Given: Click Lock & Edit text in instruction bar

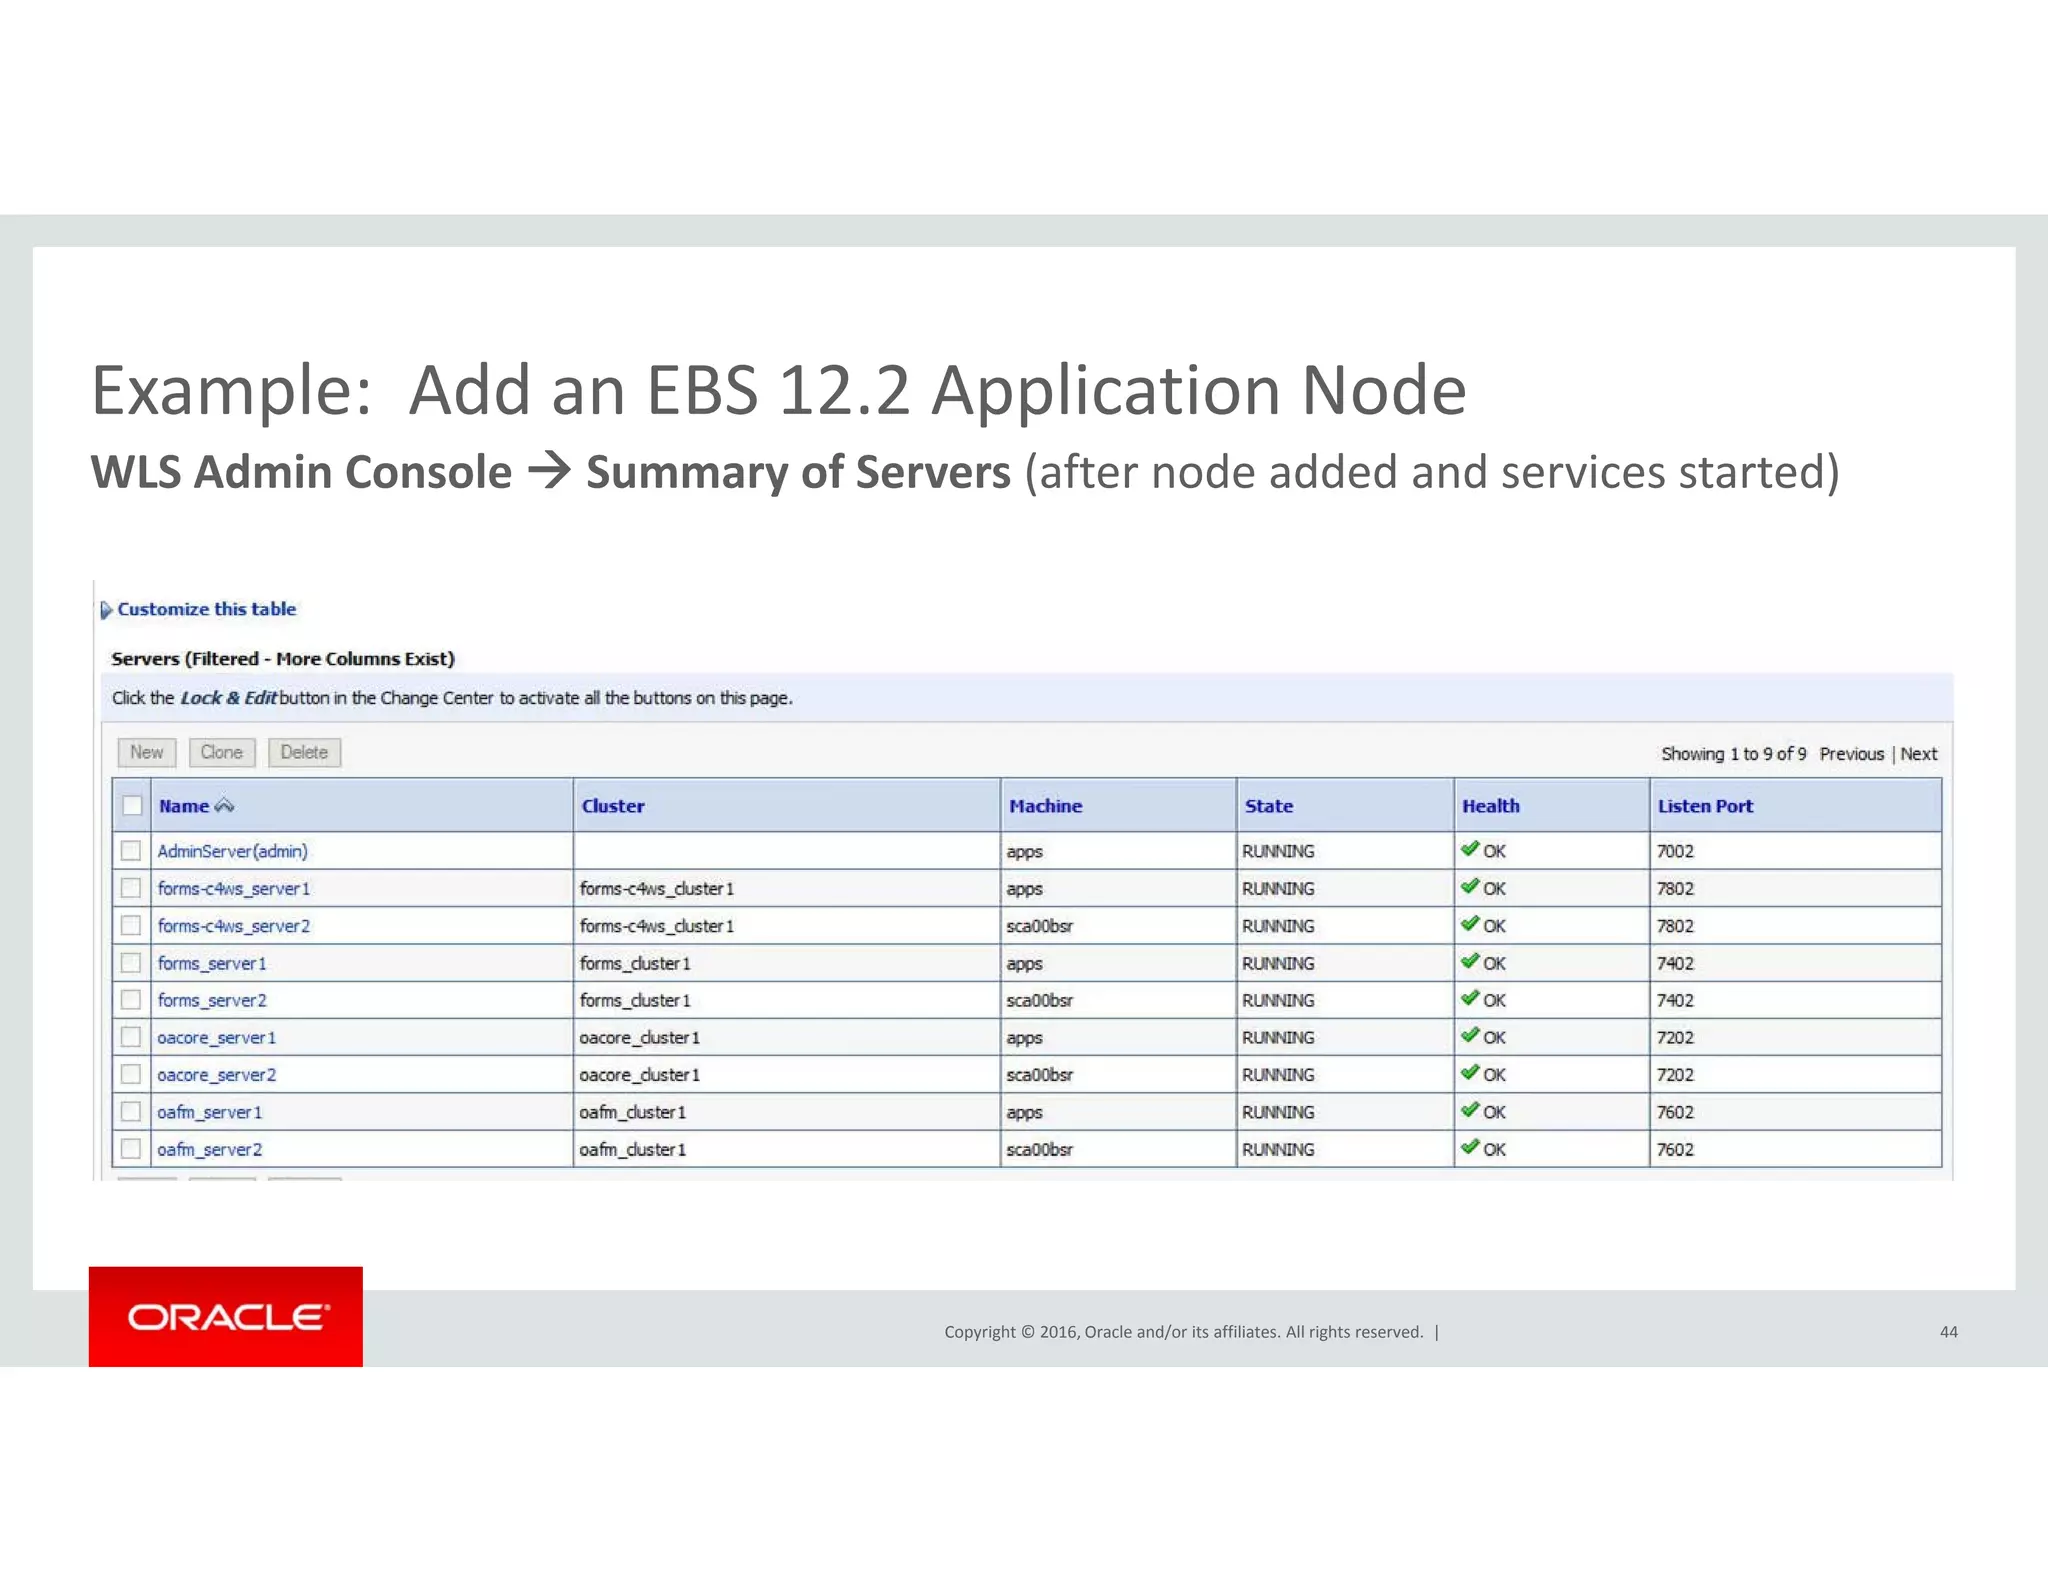Looking at the screenshot, I should tap(228, 698).
